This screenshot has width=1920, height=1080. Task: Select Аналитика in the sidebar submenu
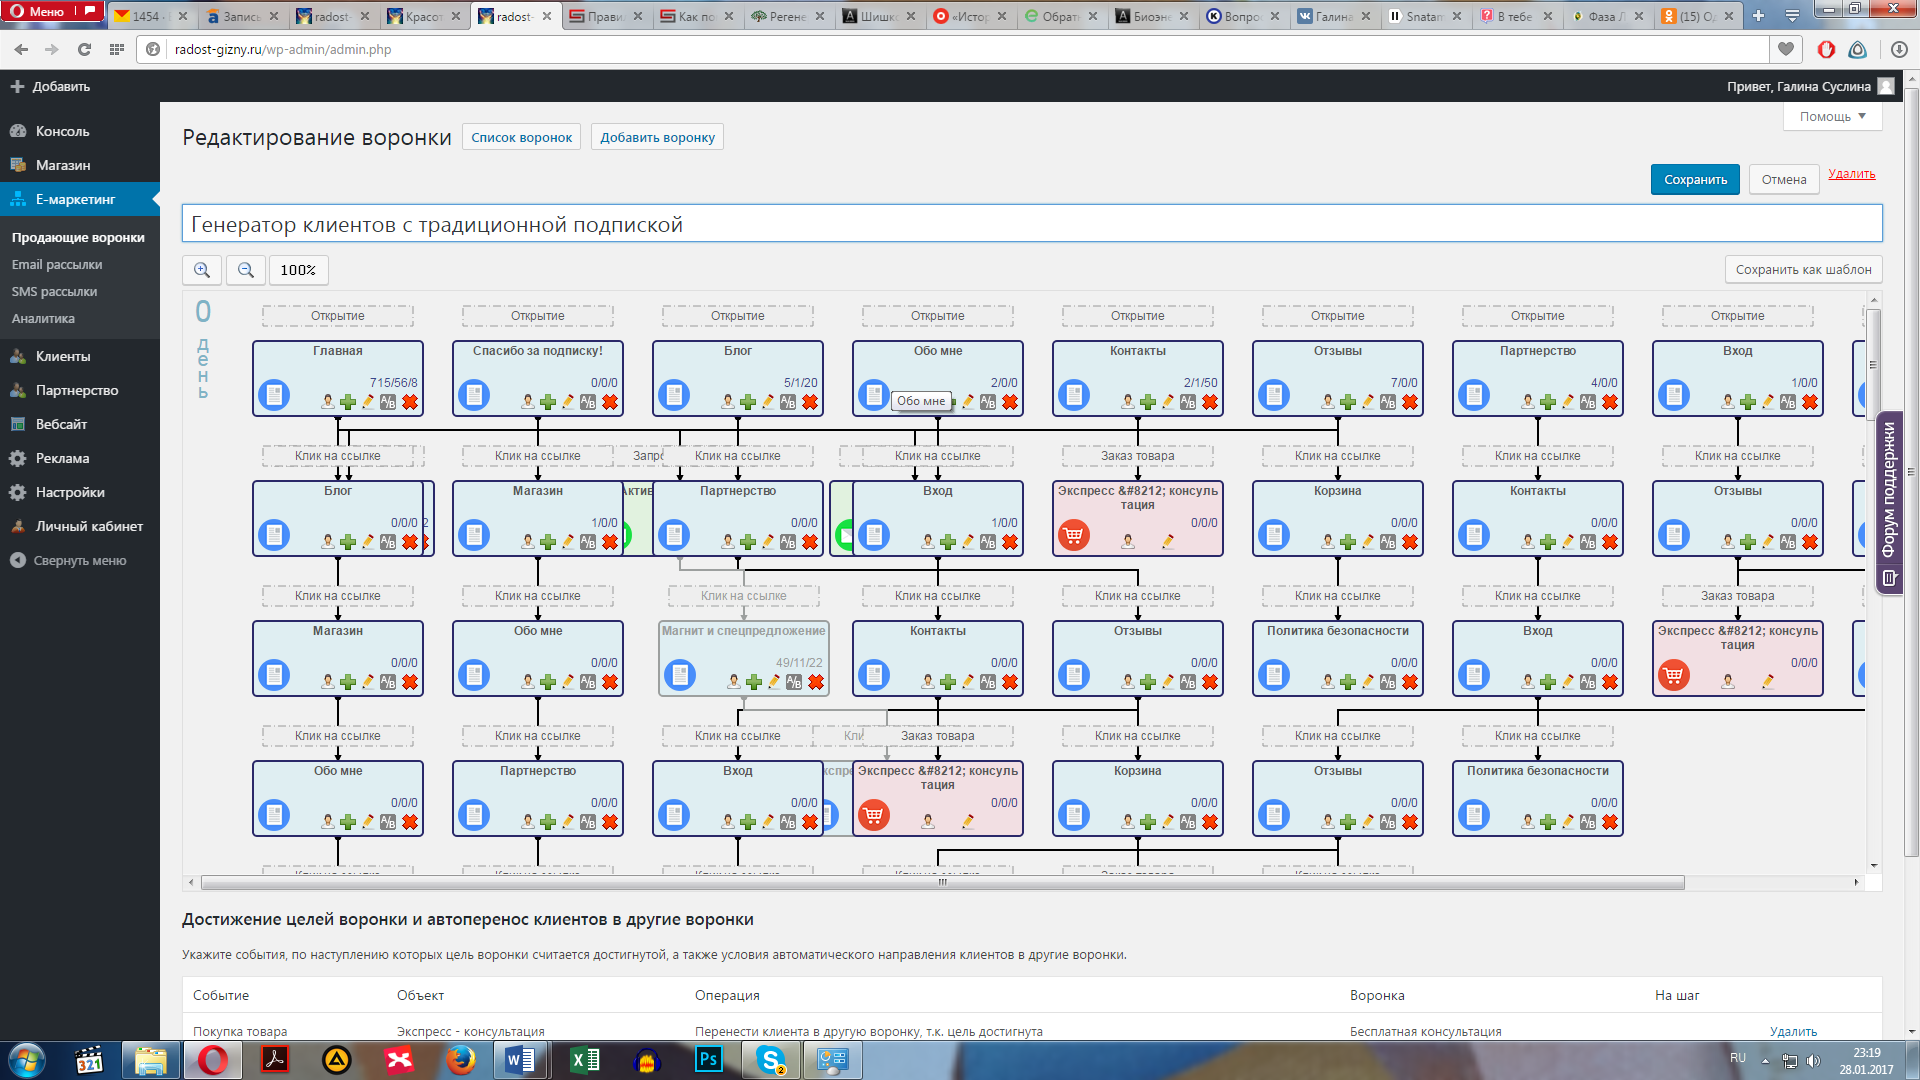click(x=43, y=319)
